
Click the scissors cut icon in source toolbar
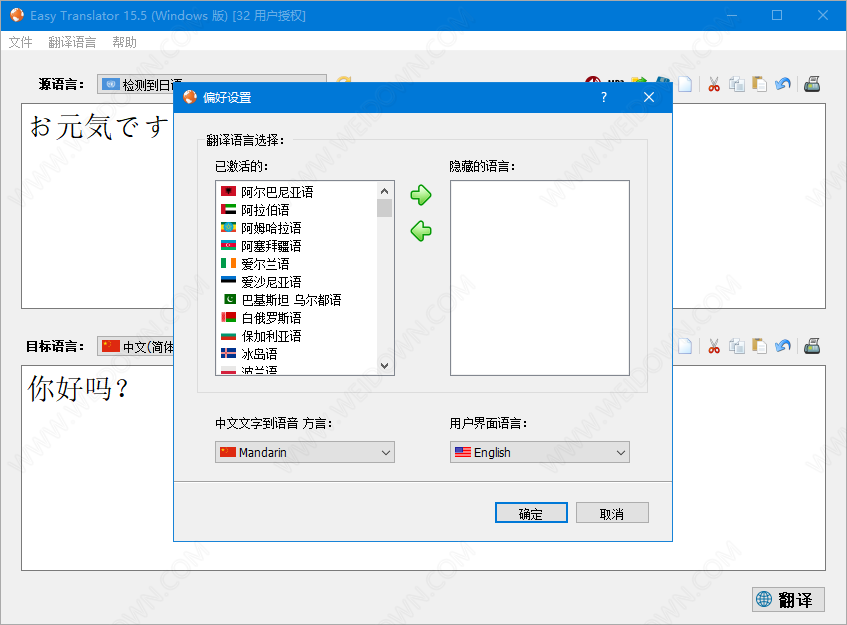pyautogui.click(x=714, y=85)
